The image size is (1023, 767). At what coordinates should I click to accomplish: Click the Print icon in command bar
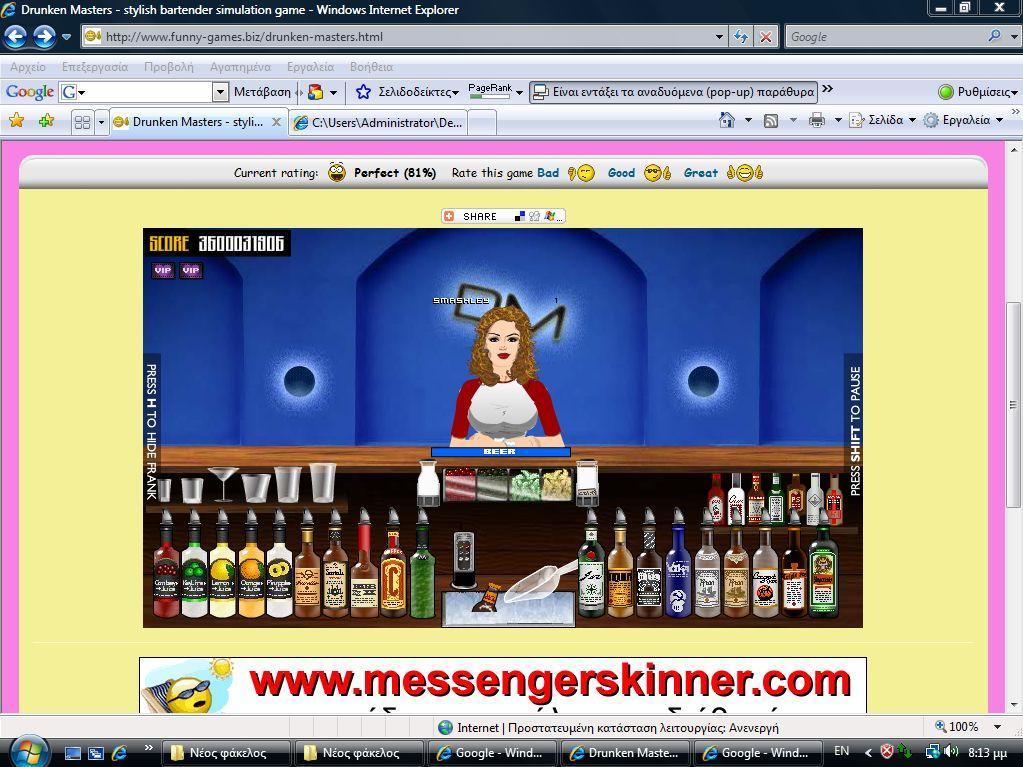click(816, 120)
